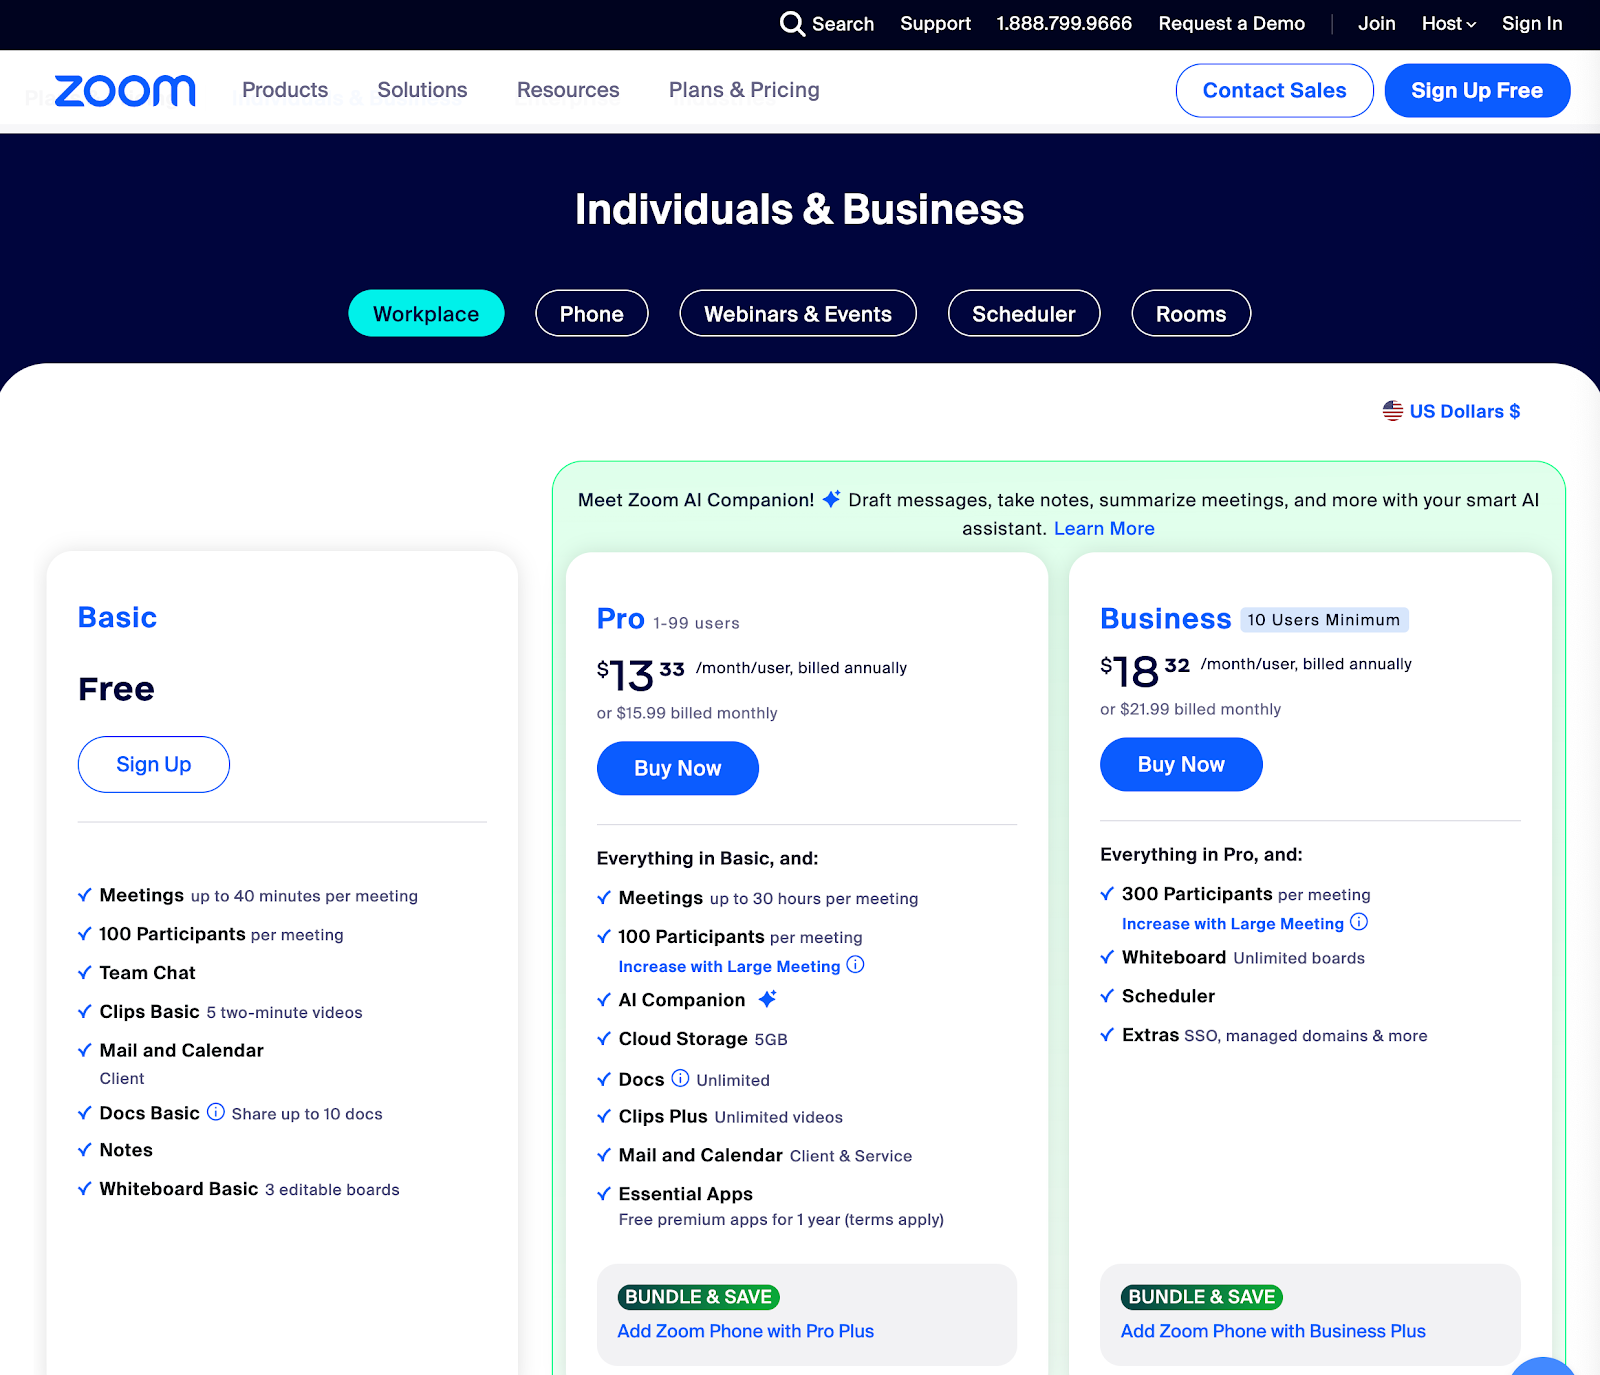Image resolution: width=1600 pixels, height=1375 pixels.
Task: Open the Resources navigation menu
Action: click(x=568, y=90)
